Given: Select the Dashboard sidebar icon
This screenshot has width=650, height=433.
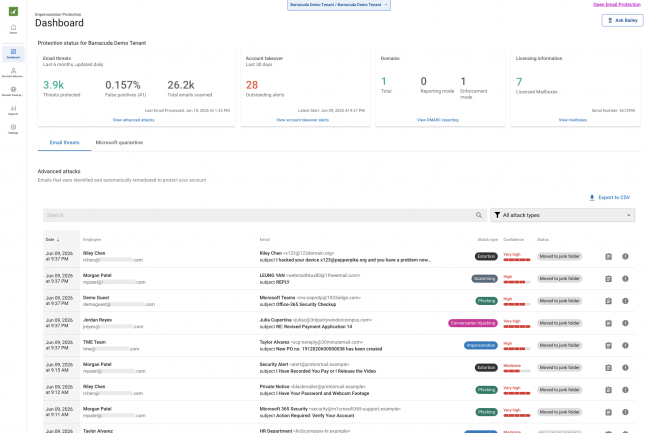Looking at the screenshot, I should pos(13,54).
